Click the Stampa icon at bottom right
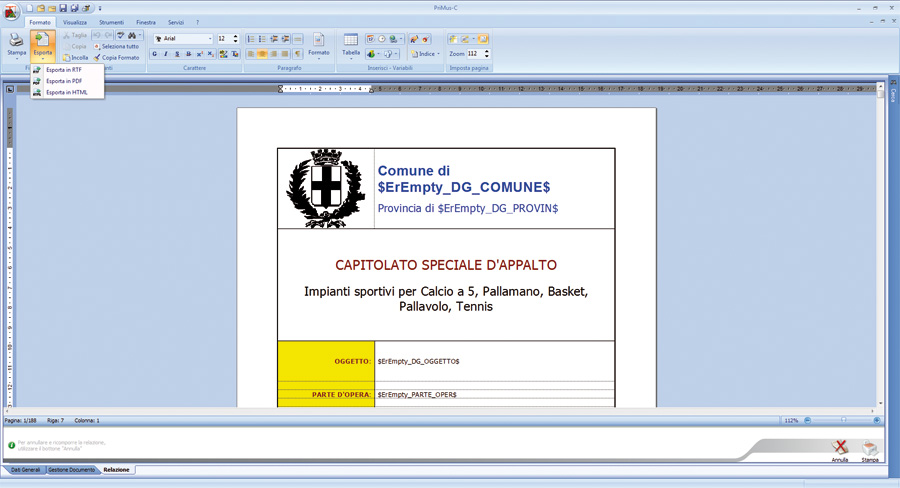 tap(870, 449)
